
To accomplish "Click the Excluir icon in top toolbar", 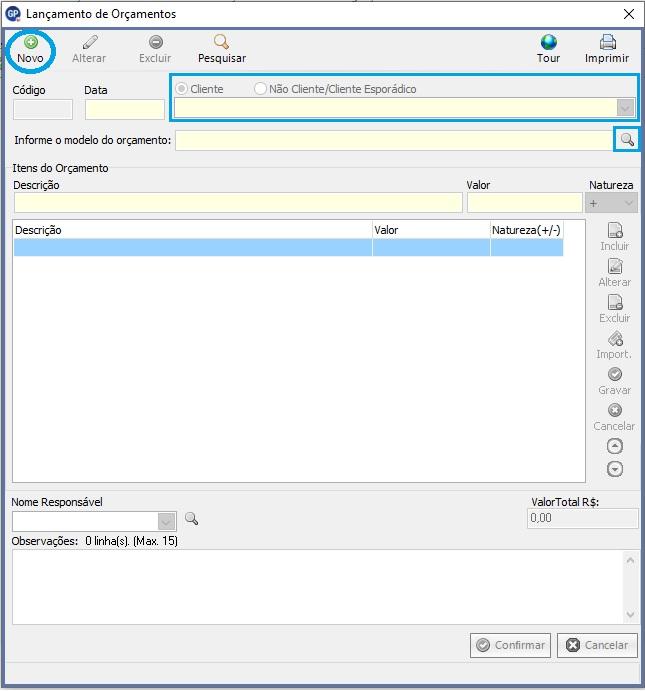I will pyautogui.click(x=156, y=42).
